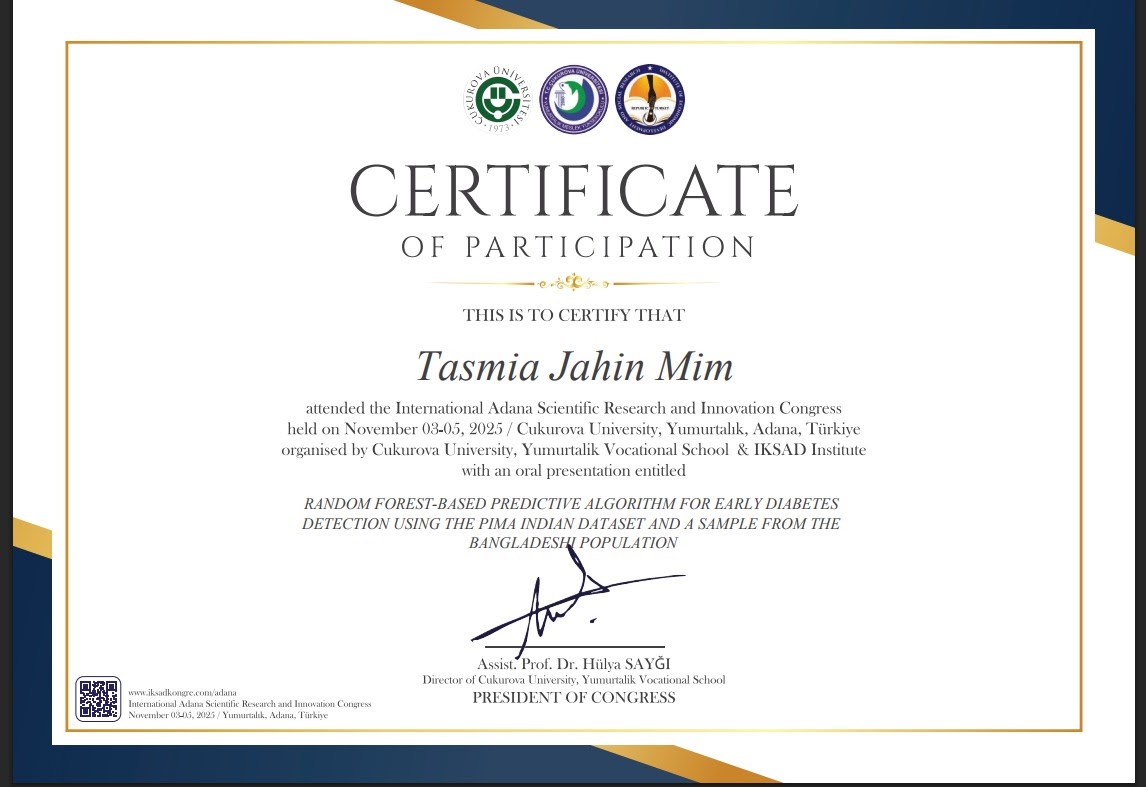Click the orange IKSAD Institute logo
Image resolution: width=1146 pixels, height=787 pixels.
(x=650, y=99)
